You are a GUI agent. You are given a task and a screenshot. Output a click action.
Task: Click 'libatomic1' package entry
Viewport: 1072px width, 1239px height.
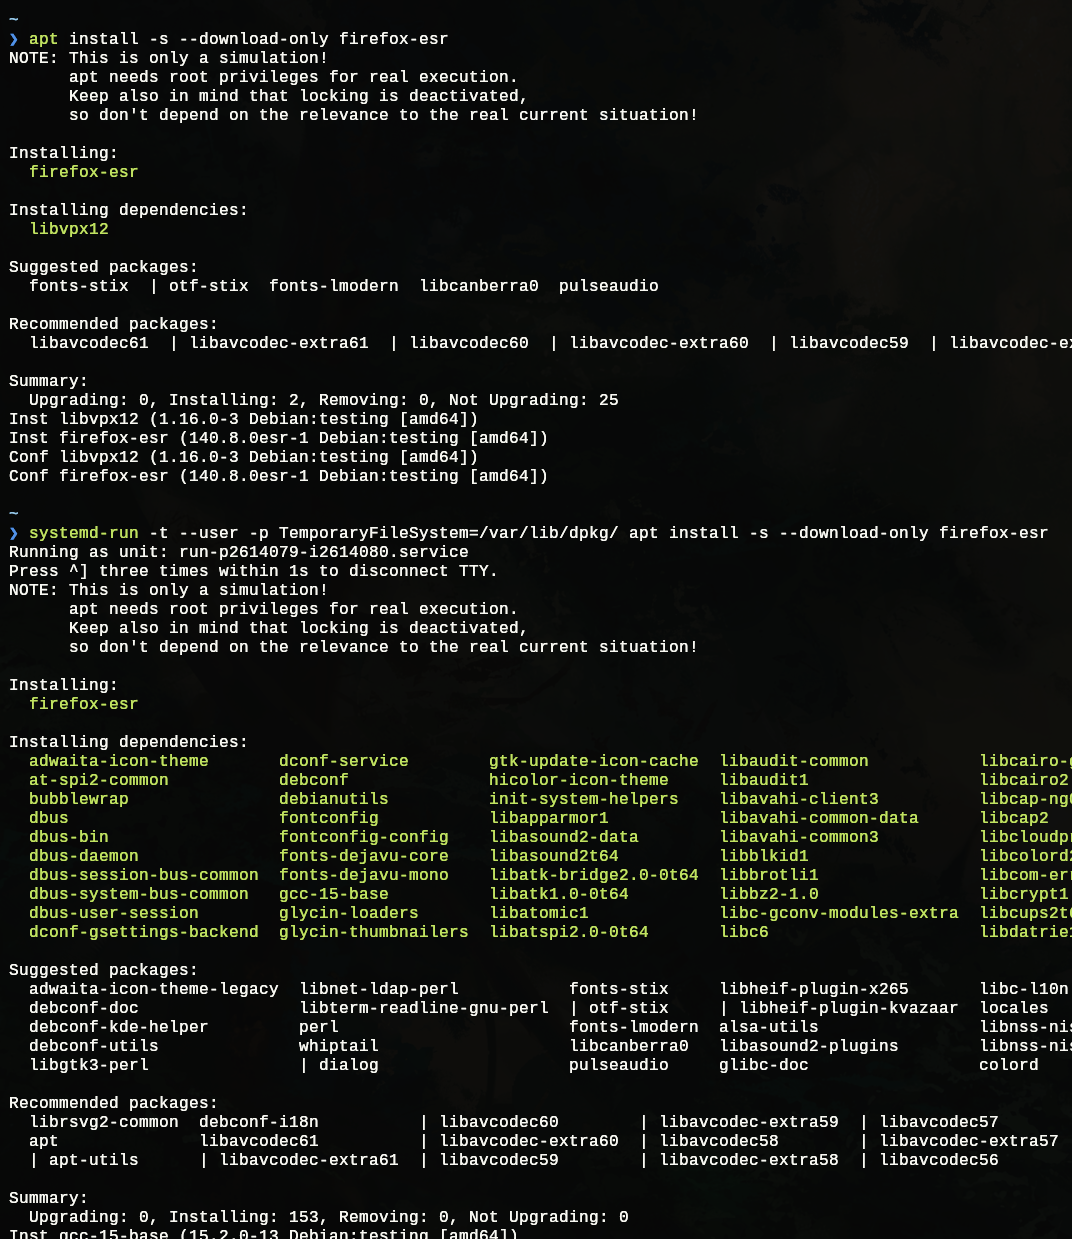point(539,913)
